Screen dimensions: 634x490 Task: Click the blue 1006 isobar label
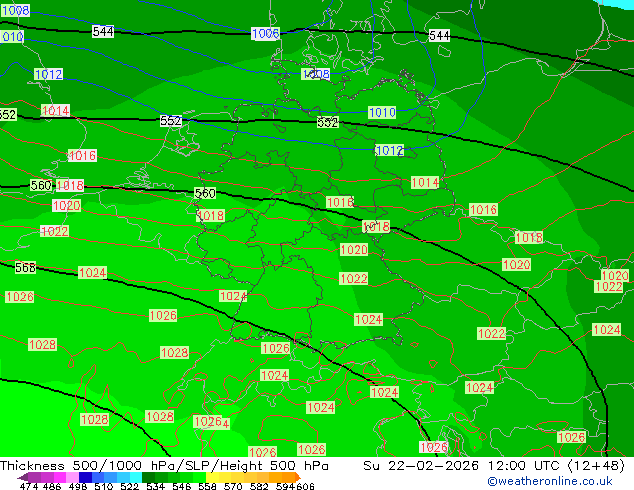(x=265, y=34)
